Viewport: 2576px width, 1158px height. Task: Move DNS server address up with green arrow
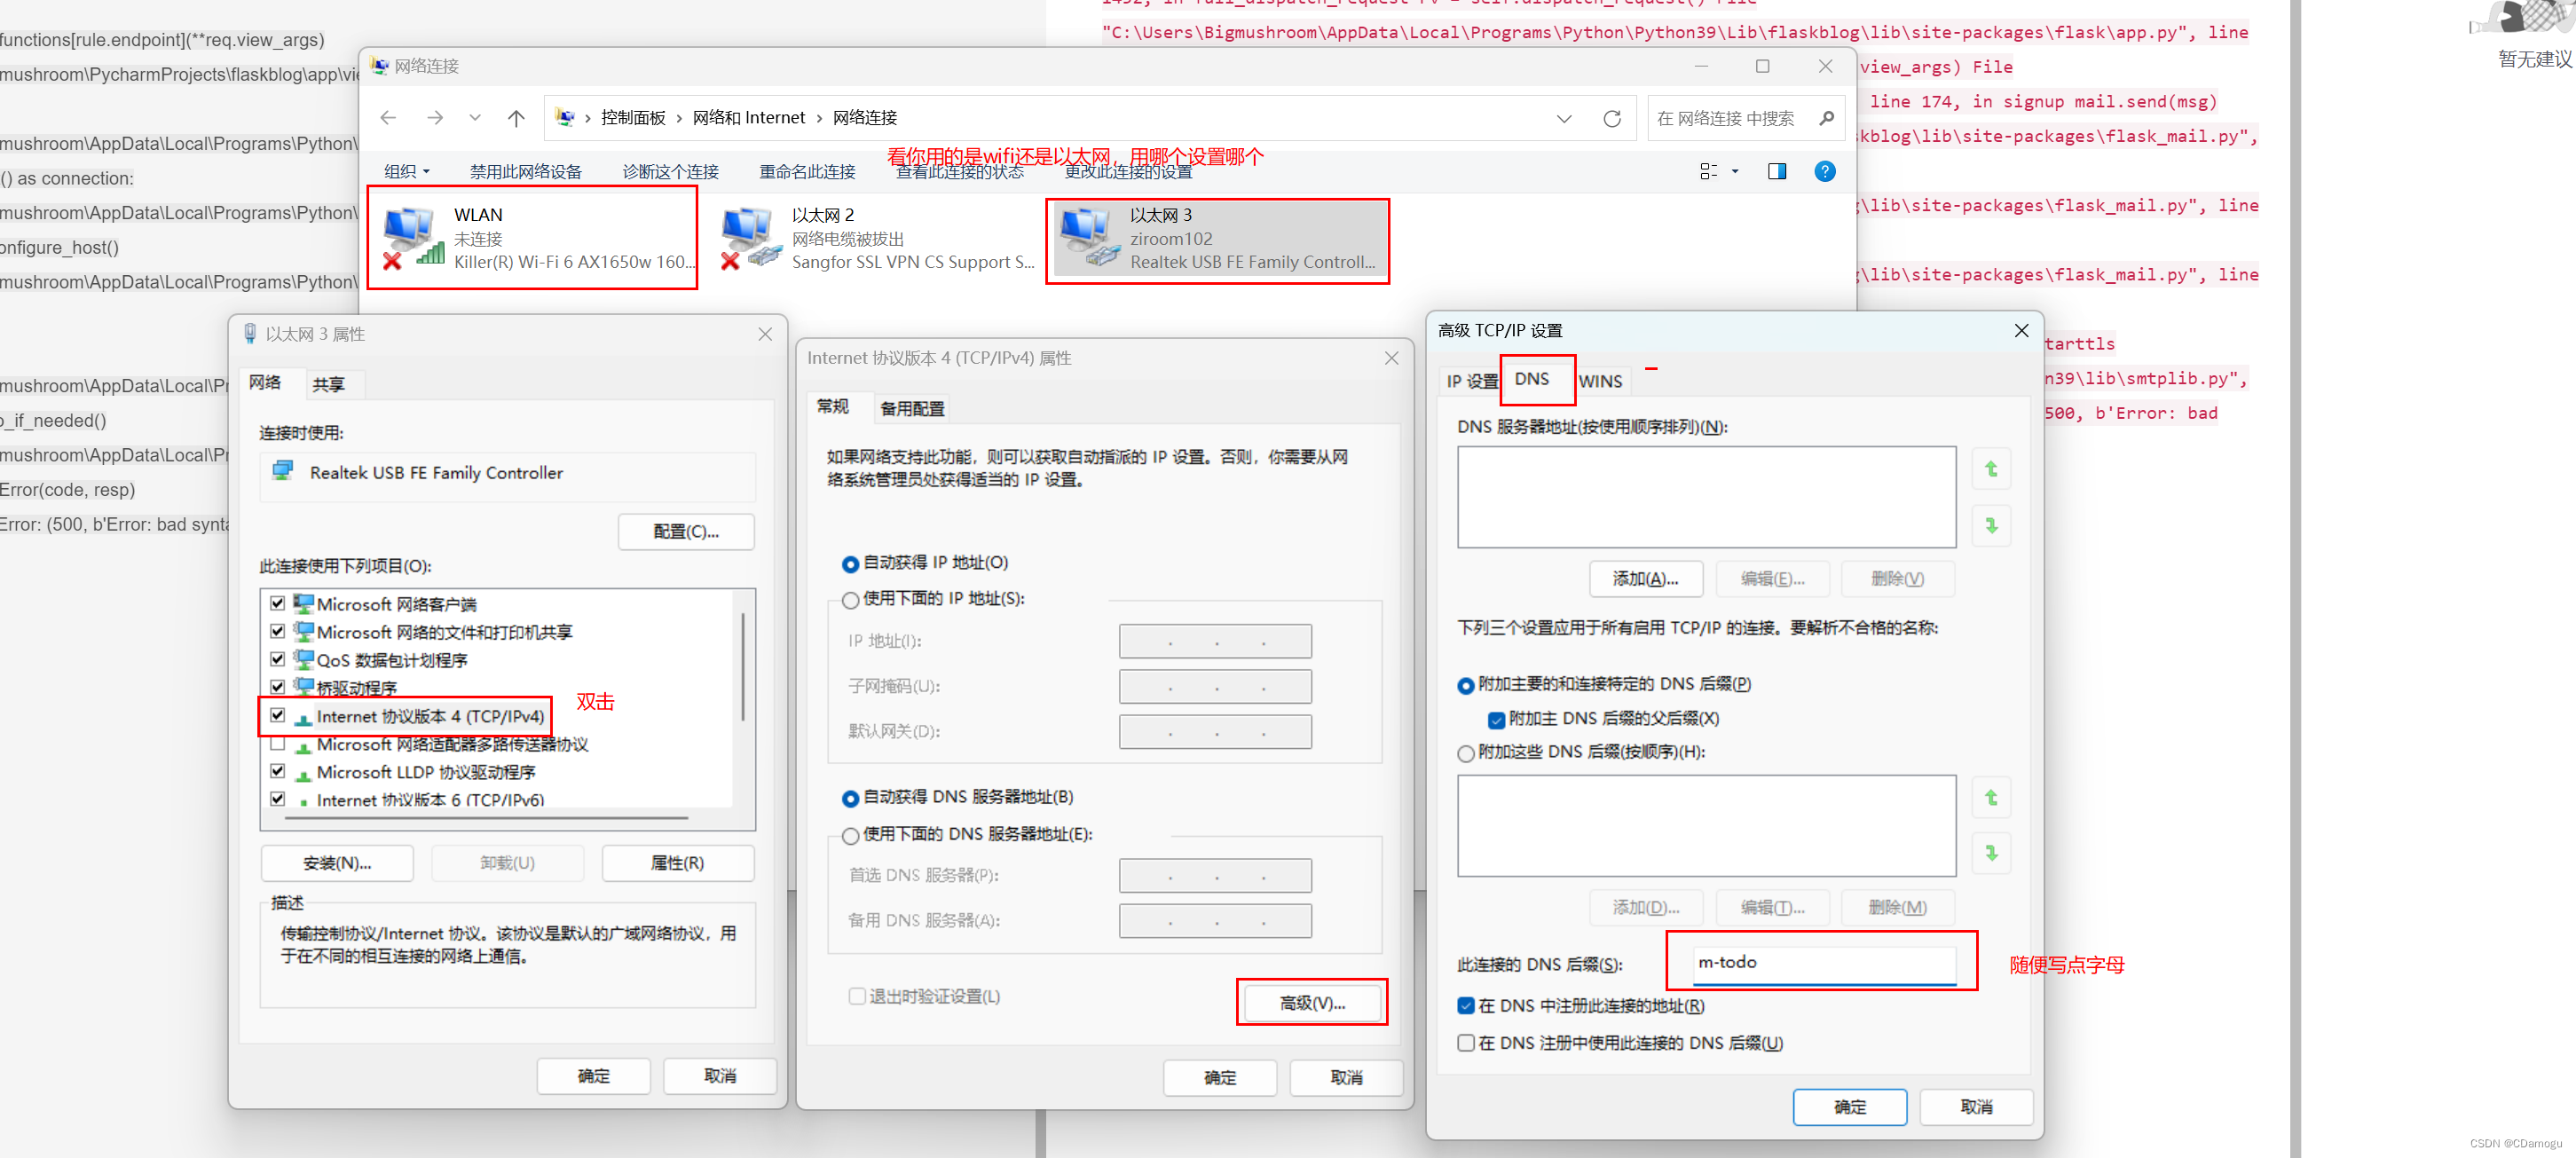tap(1991, 467)
